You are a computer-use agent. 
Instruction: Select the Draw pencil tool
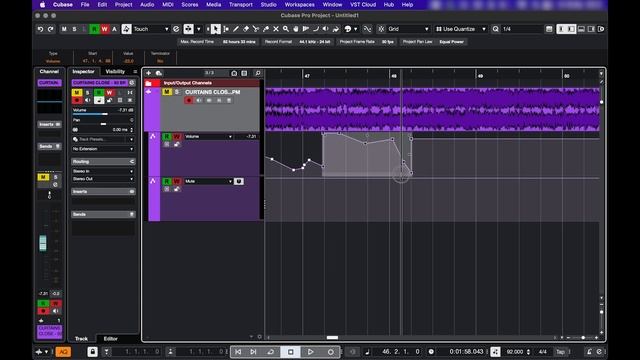[x=236, y=29]
